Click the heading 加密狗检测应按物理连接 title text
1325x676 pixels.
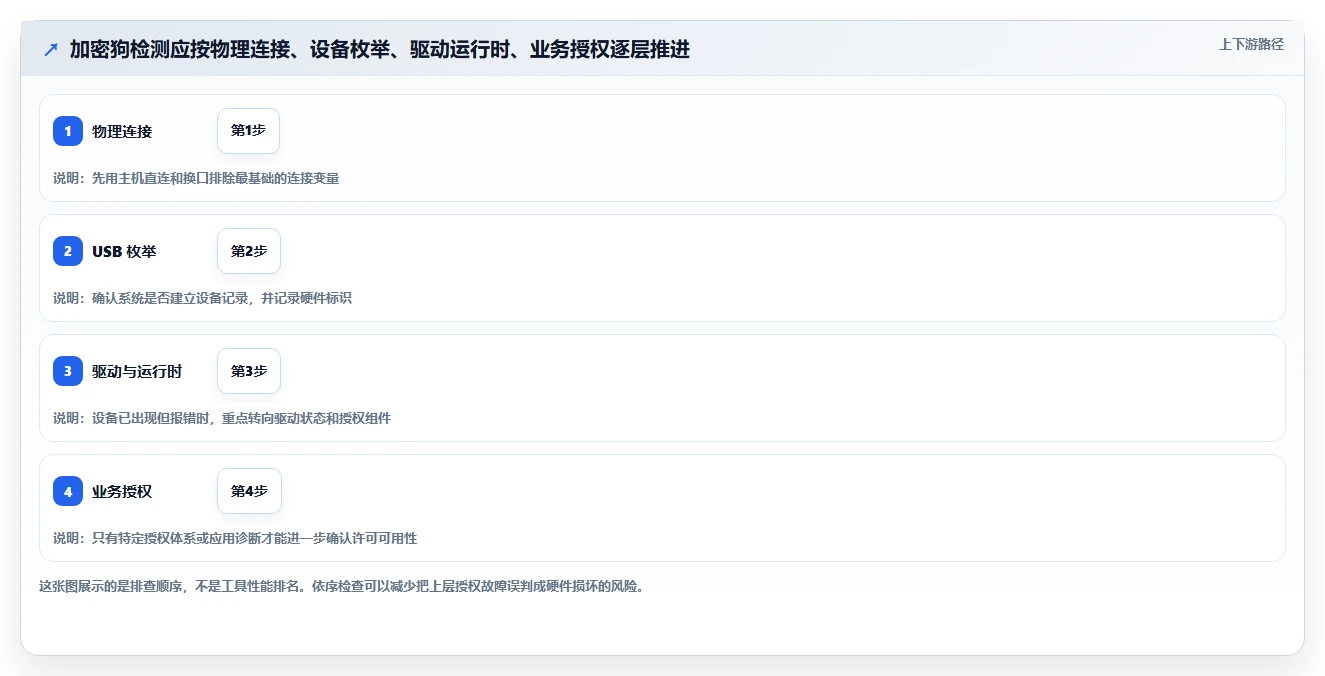coord(380,49)
